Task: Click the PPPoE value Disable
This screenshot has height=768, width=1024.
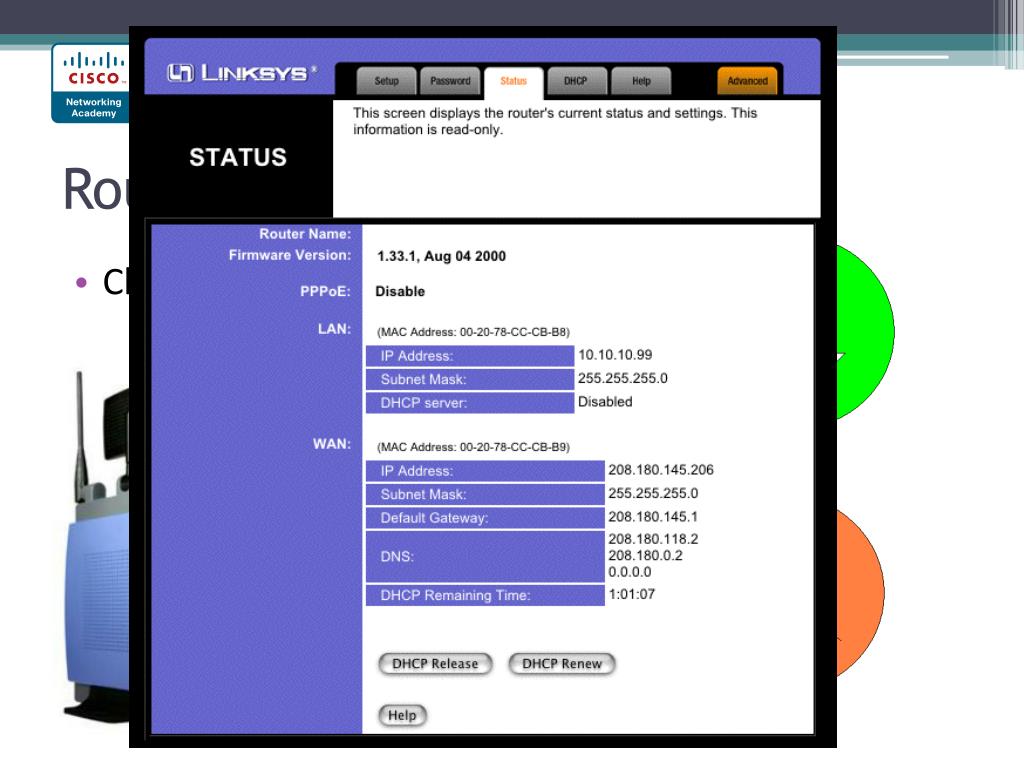Action: [400, 291]
